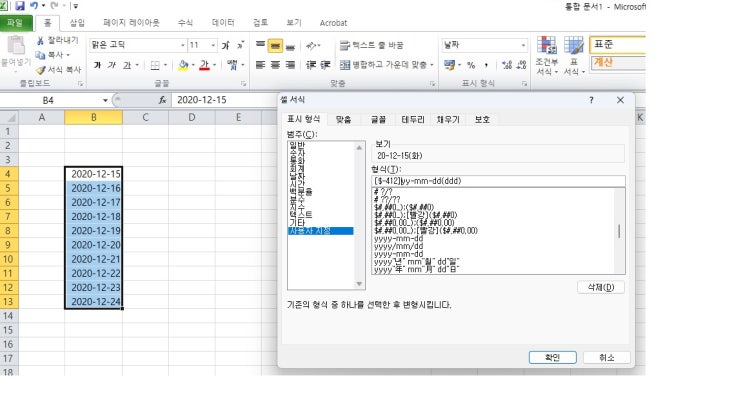Expand number format dropdown showing 날짜
Viewport: 743px width, 418px height.
(523, 45)
